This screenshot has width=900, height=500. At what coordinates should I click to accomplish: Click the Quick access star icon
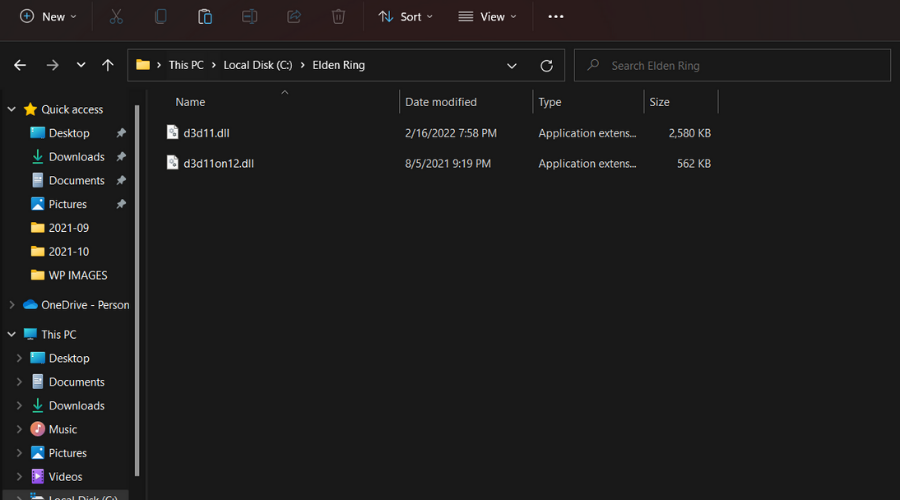(x=30, y=109)
